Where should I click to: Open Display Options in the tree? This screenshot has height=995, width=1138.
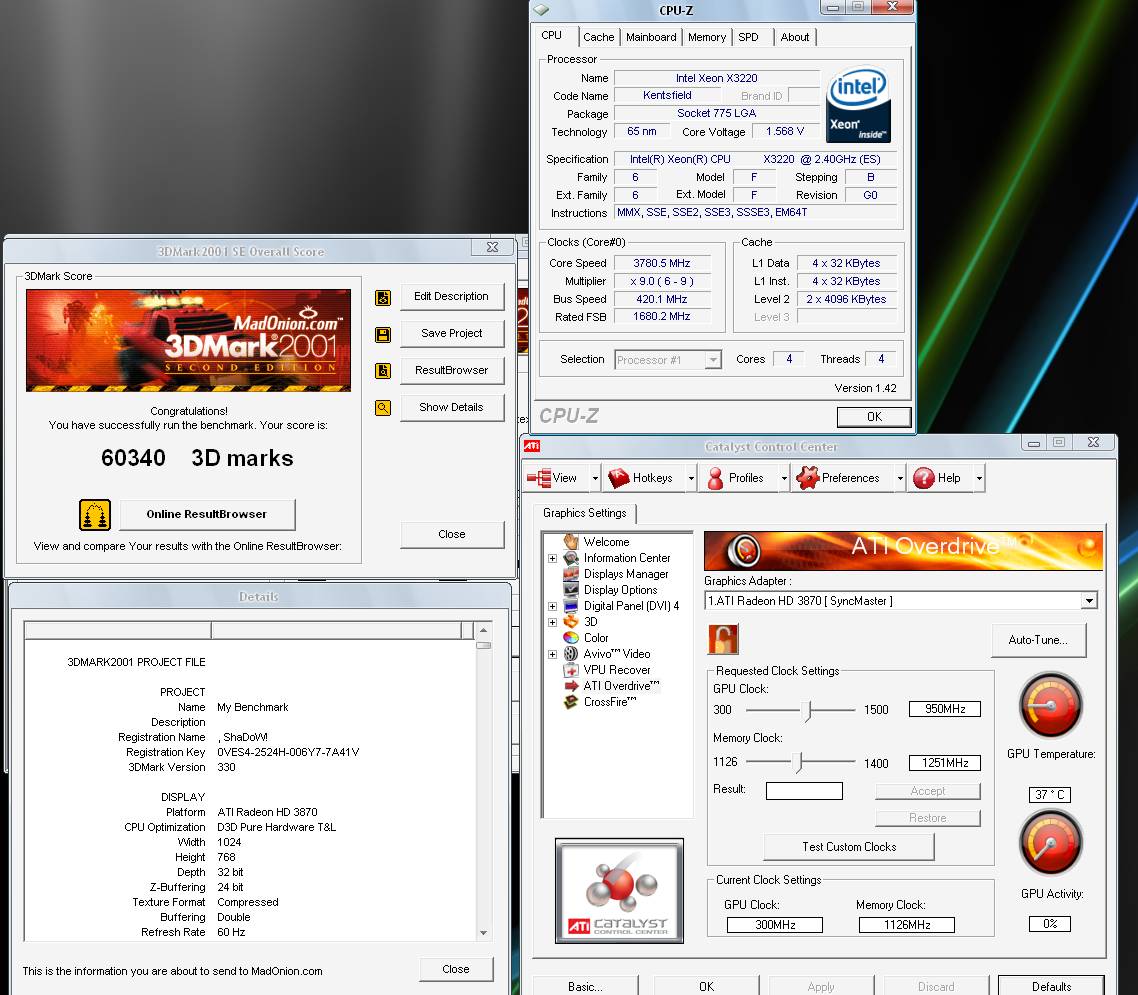[621, 590]
